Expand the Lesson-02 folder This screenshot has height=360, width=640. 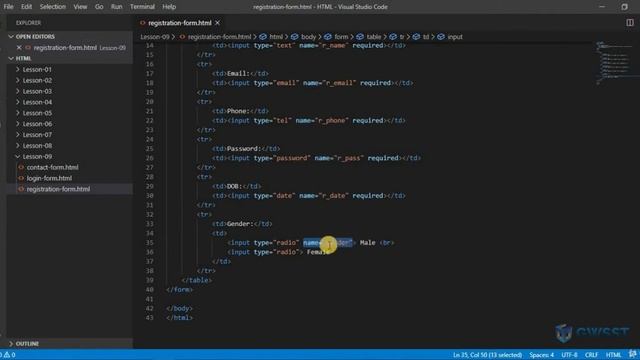pyautogui.click(x=37, y=80)
